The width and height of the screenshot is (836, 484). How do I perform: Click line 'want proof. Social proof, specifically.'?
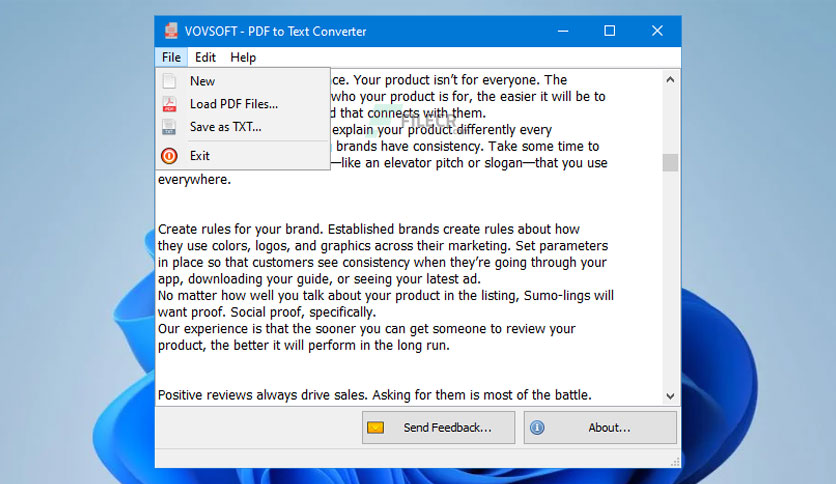(267, 312)
